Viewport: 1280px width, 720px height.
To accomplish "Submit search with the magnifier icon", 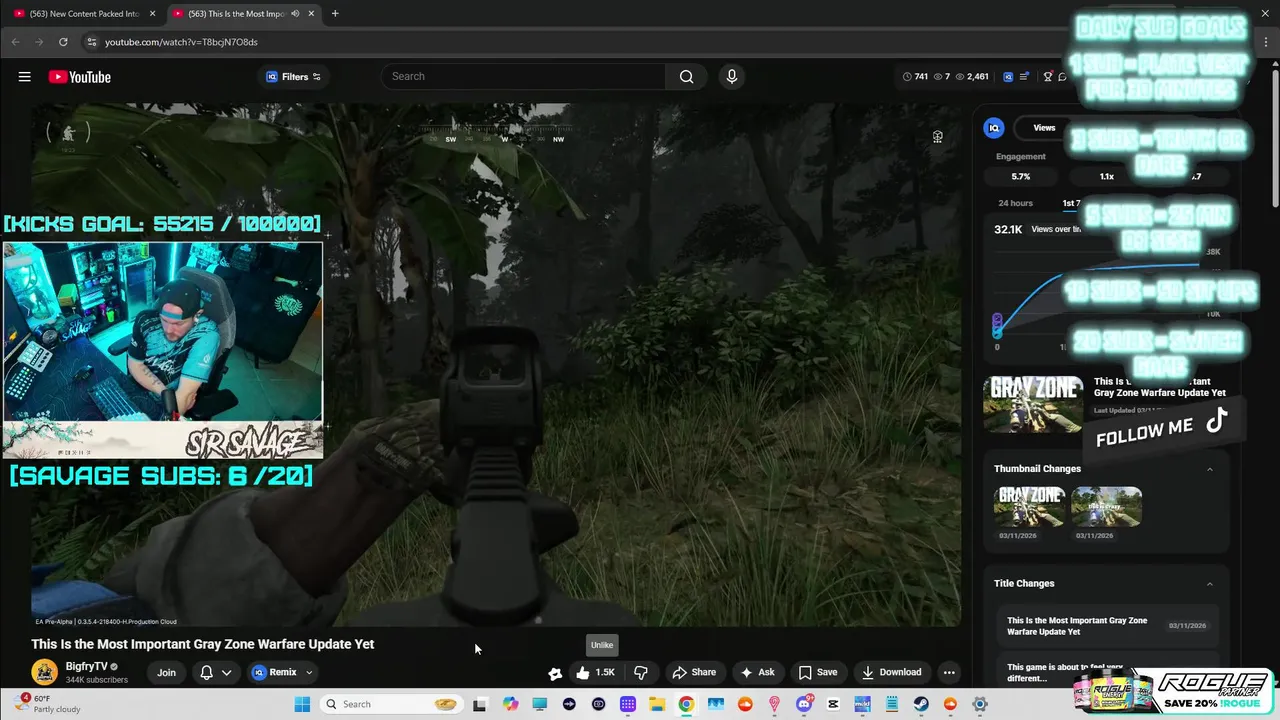I will (686, 76).
